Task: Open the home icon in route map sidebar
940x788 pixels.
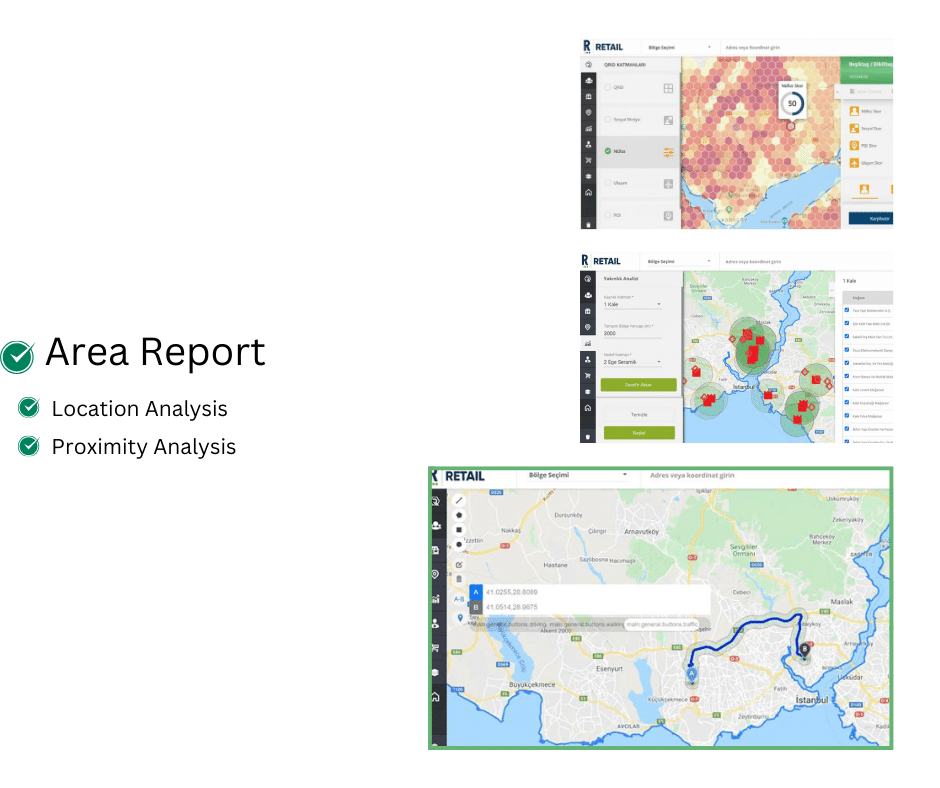Action: click(x=436, y=697)
